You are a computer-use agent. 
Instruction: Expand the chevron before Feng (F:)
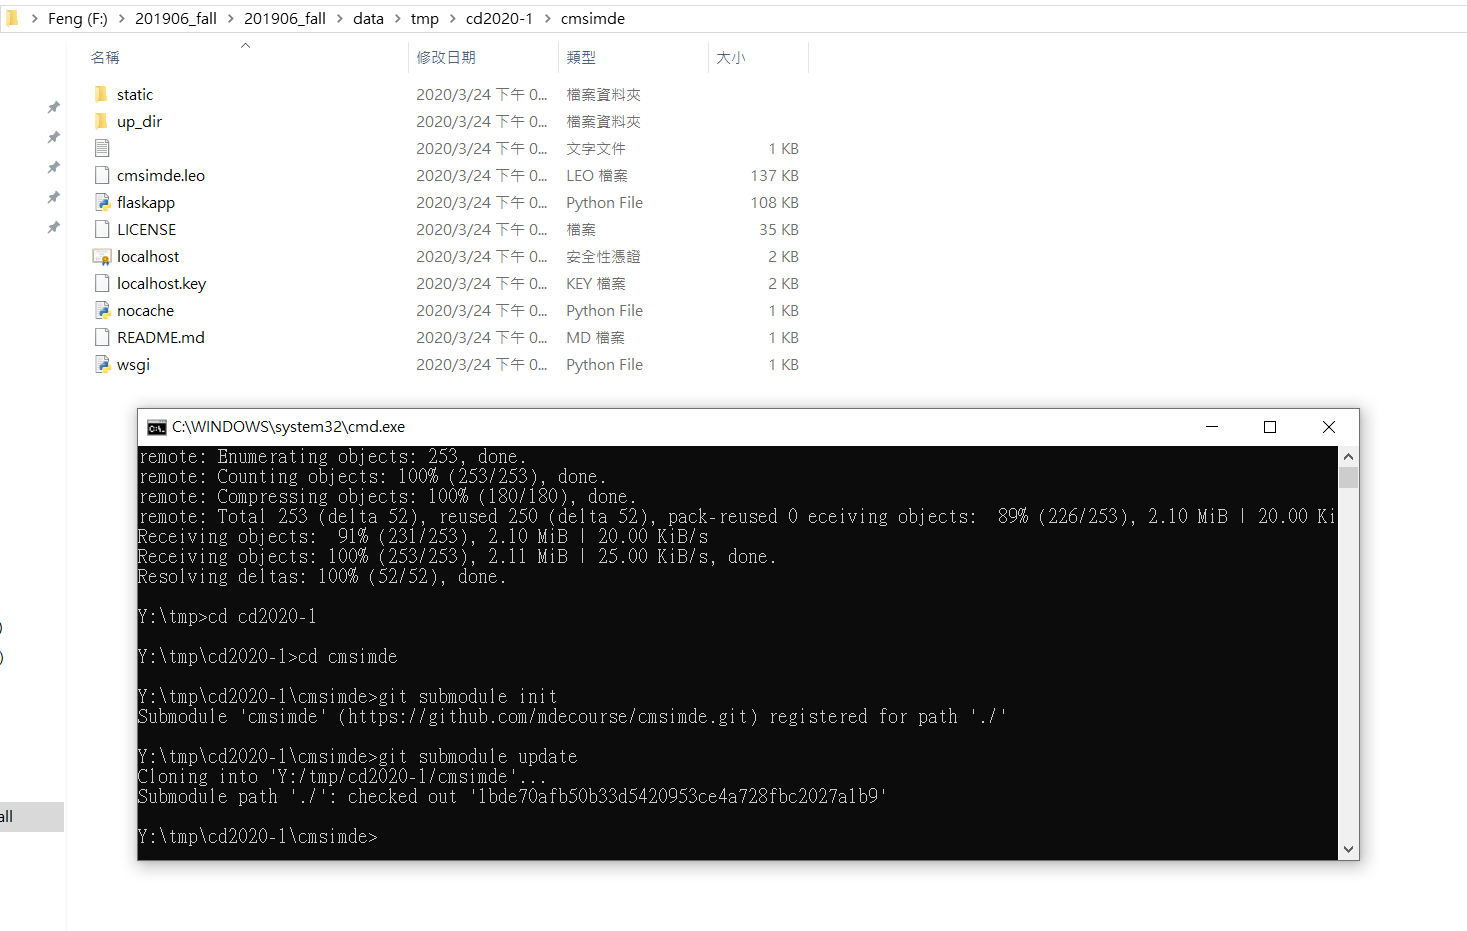pyautogui.click(x=34, y=19)
